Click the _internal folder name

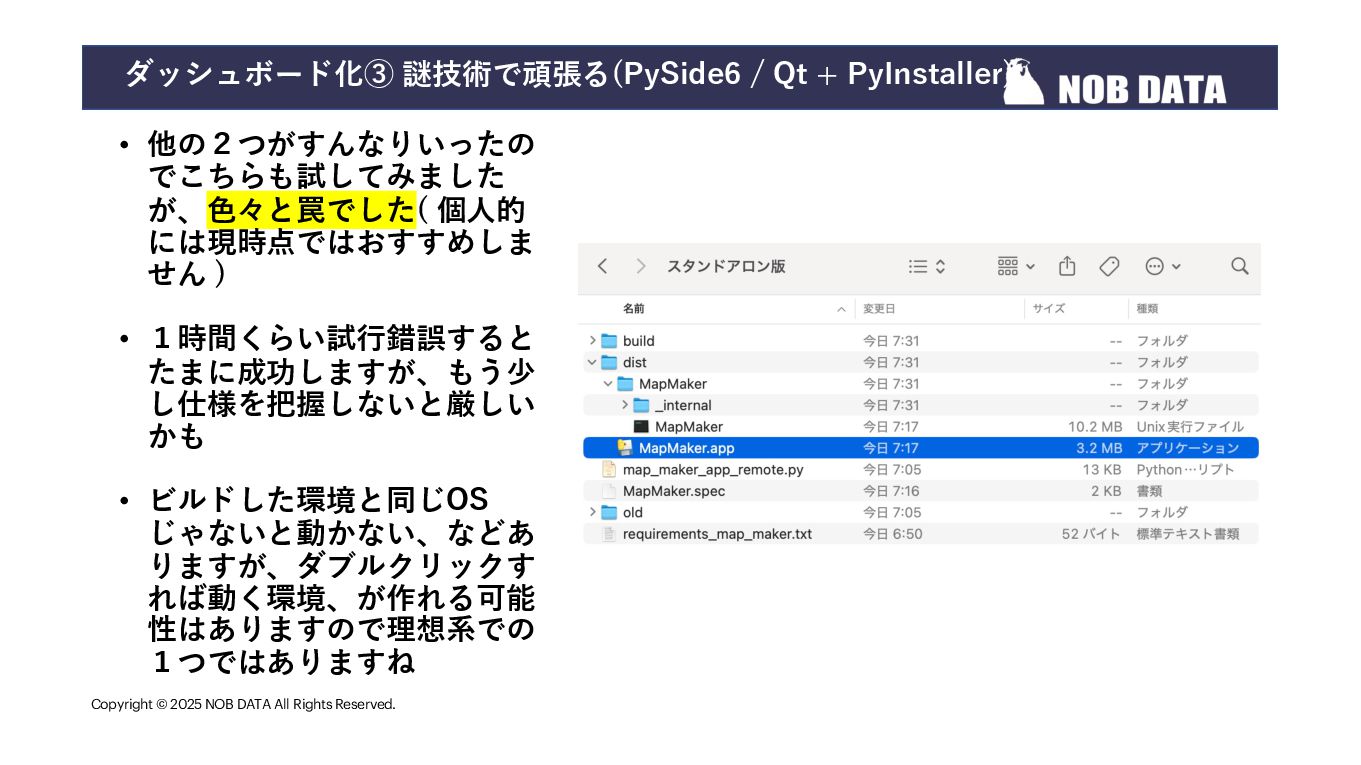pos(683,405)
